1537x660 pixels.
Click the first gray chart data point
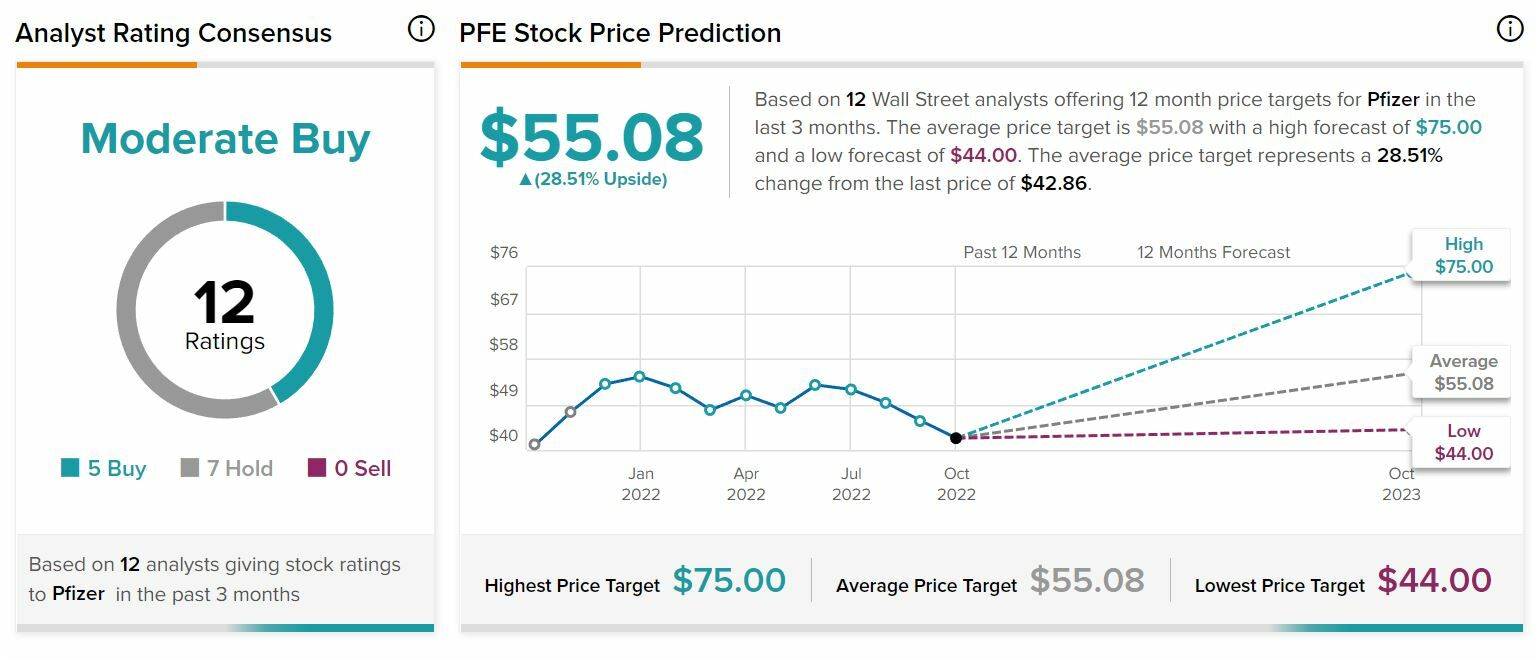535,444
